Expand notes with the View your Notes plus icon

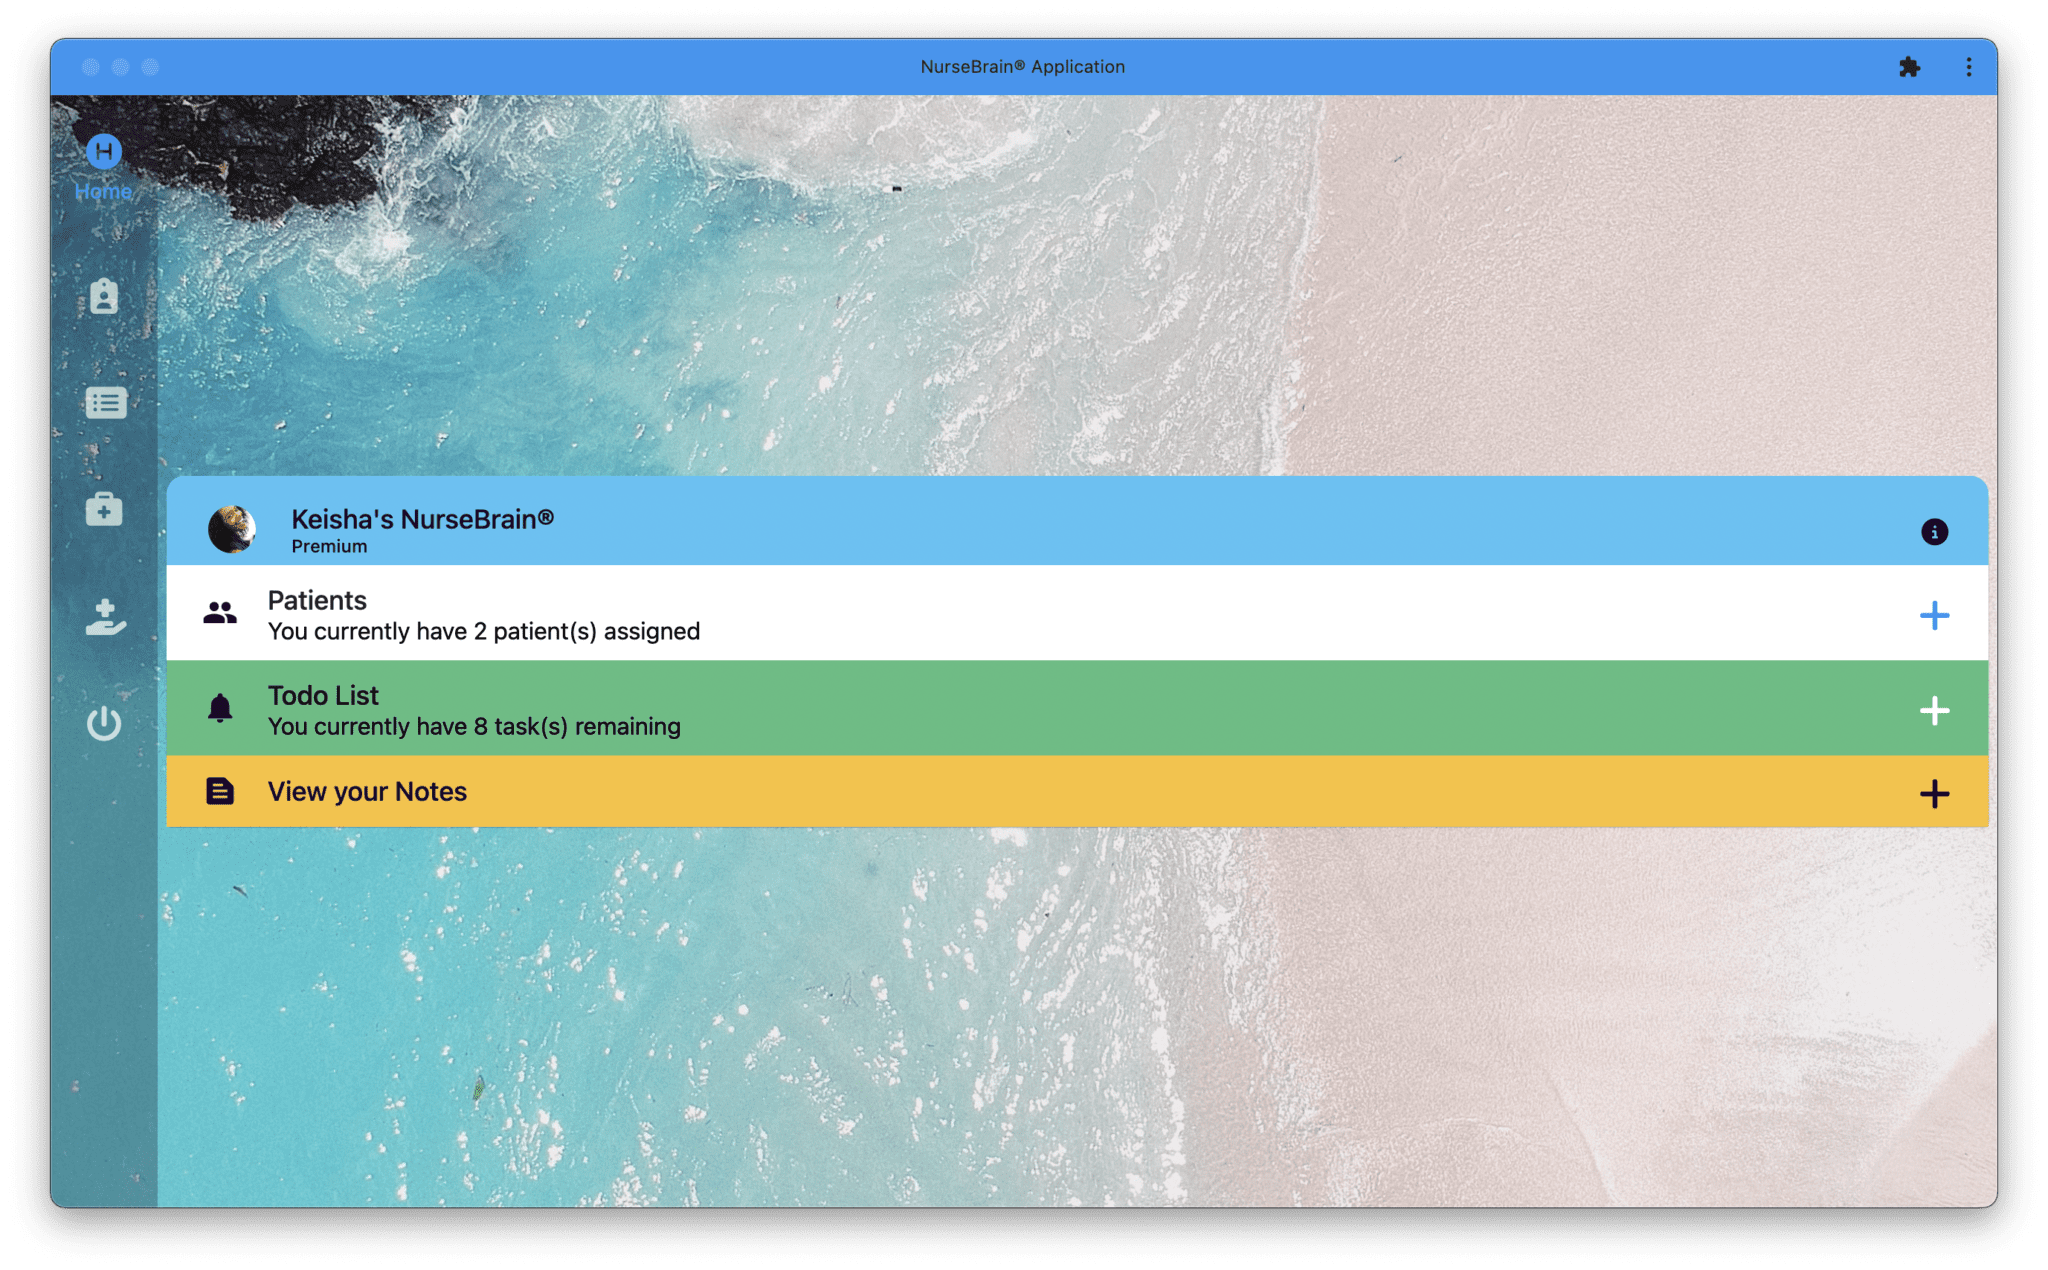click(x=1934, y=794)
